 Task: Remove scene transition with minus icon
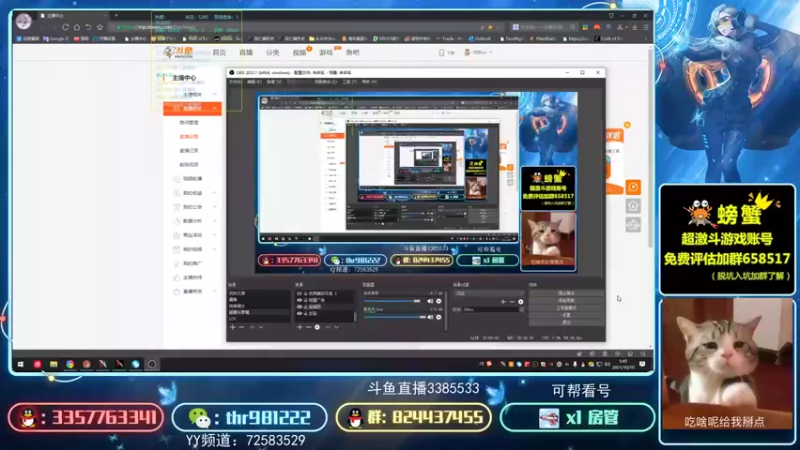[512, 302]
